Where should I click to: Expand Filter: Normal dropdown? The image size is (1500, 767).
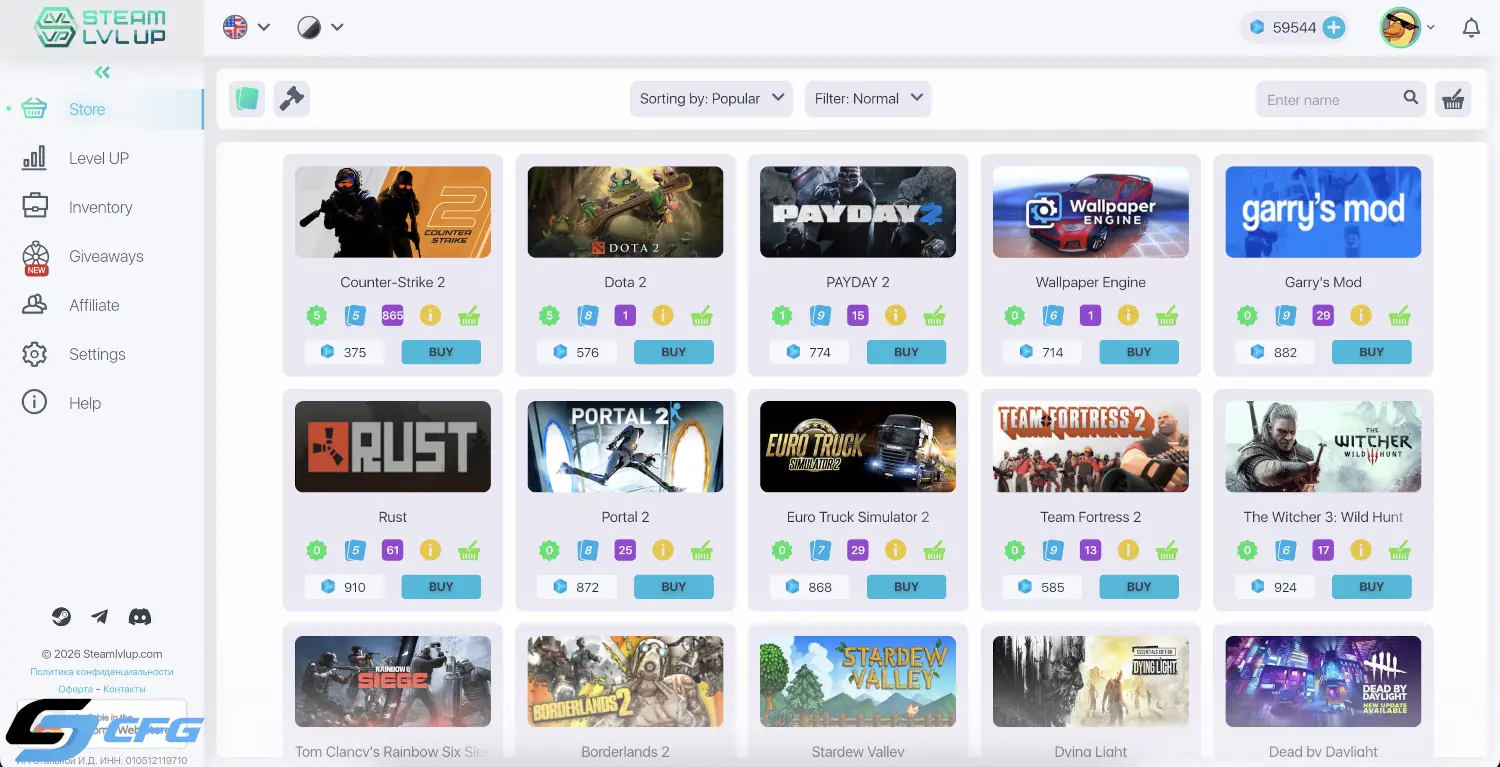(x=868, y=99)
